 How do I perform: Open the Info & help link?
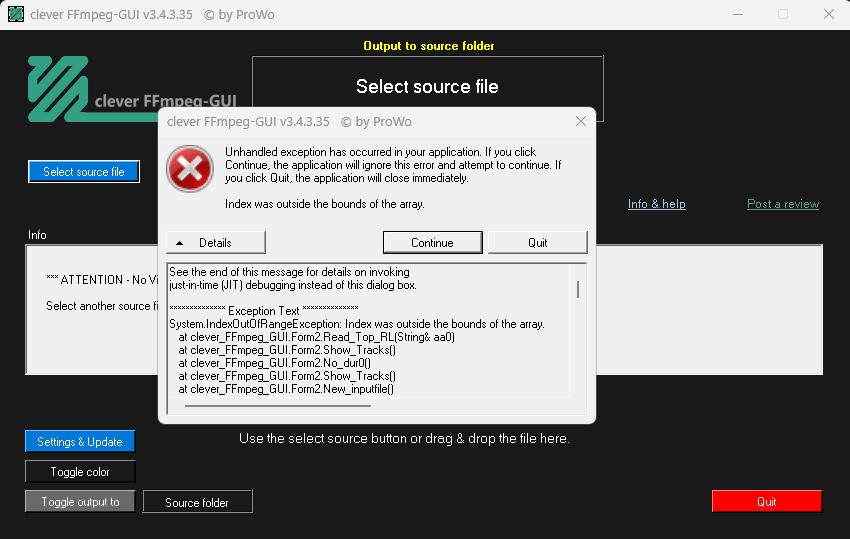coord(656,204)
